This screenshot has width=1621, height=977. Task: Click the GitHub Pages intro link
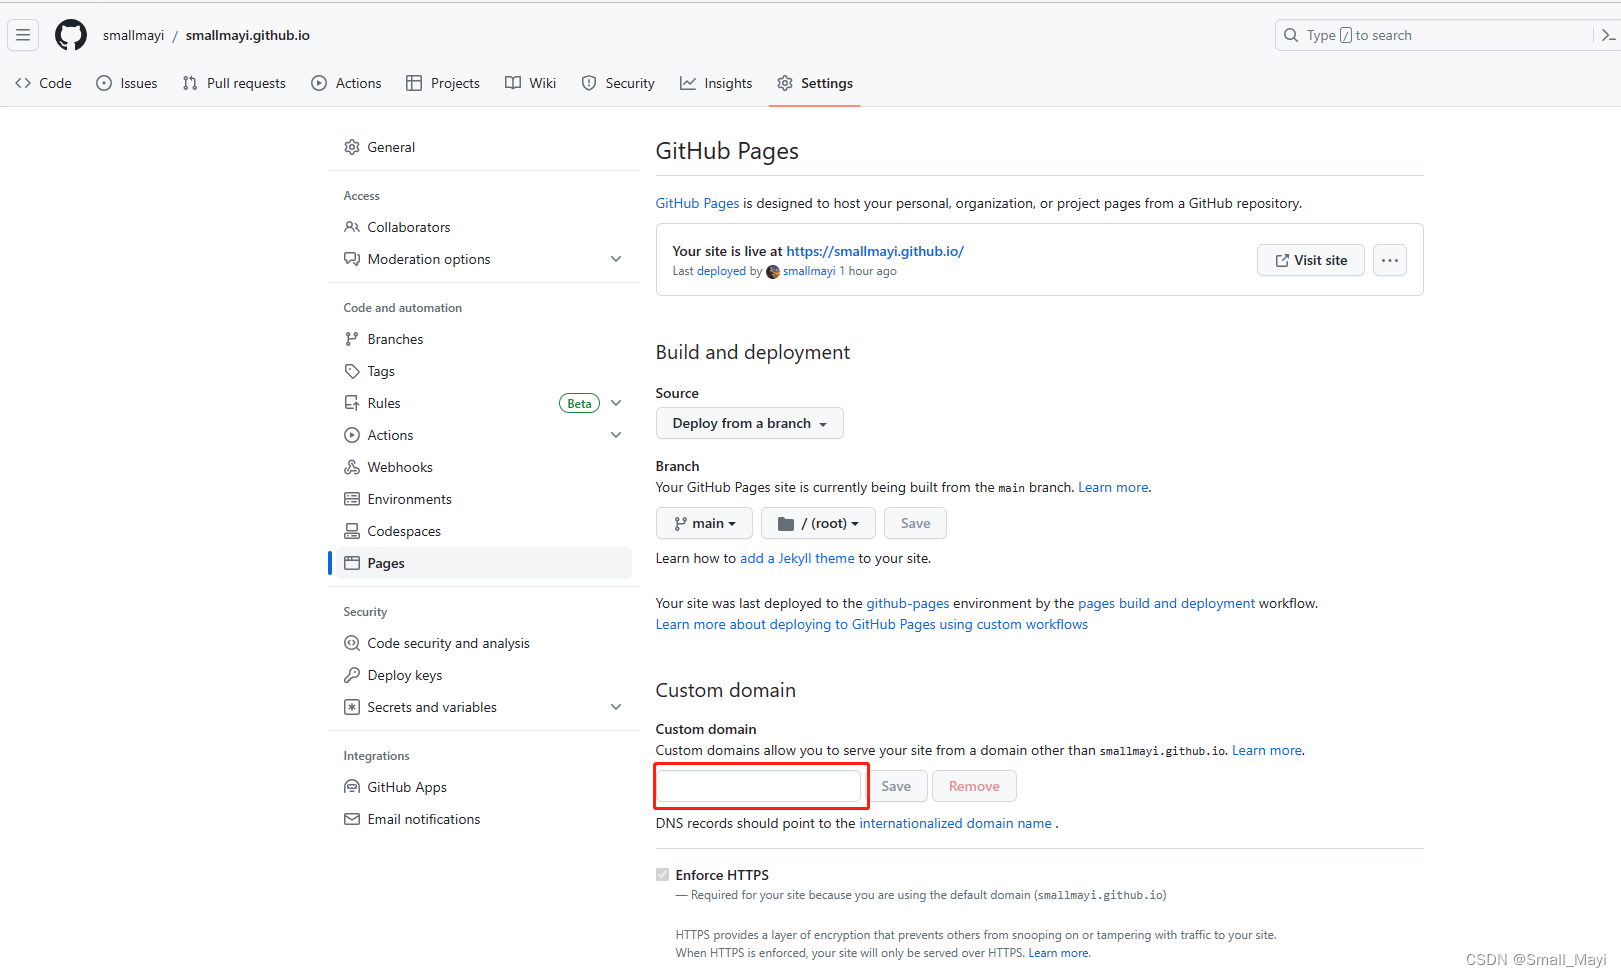tap(697, 203)
